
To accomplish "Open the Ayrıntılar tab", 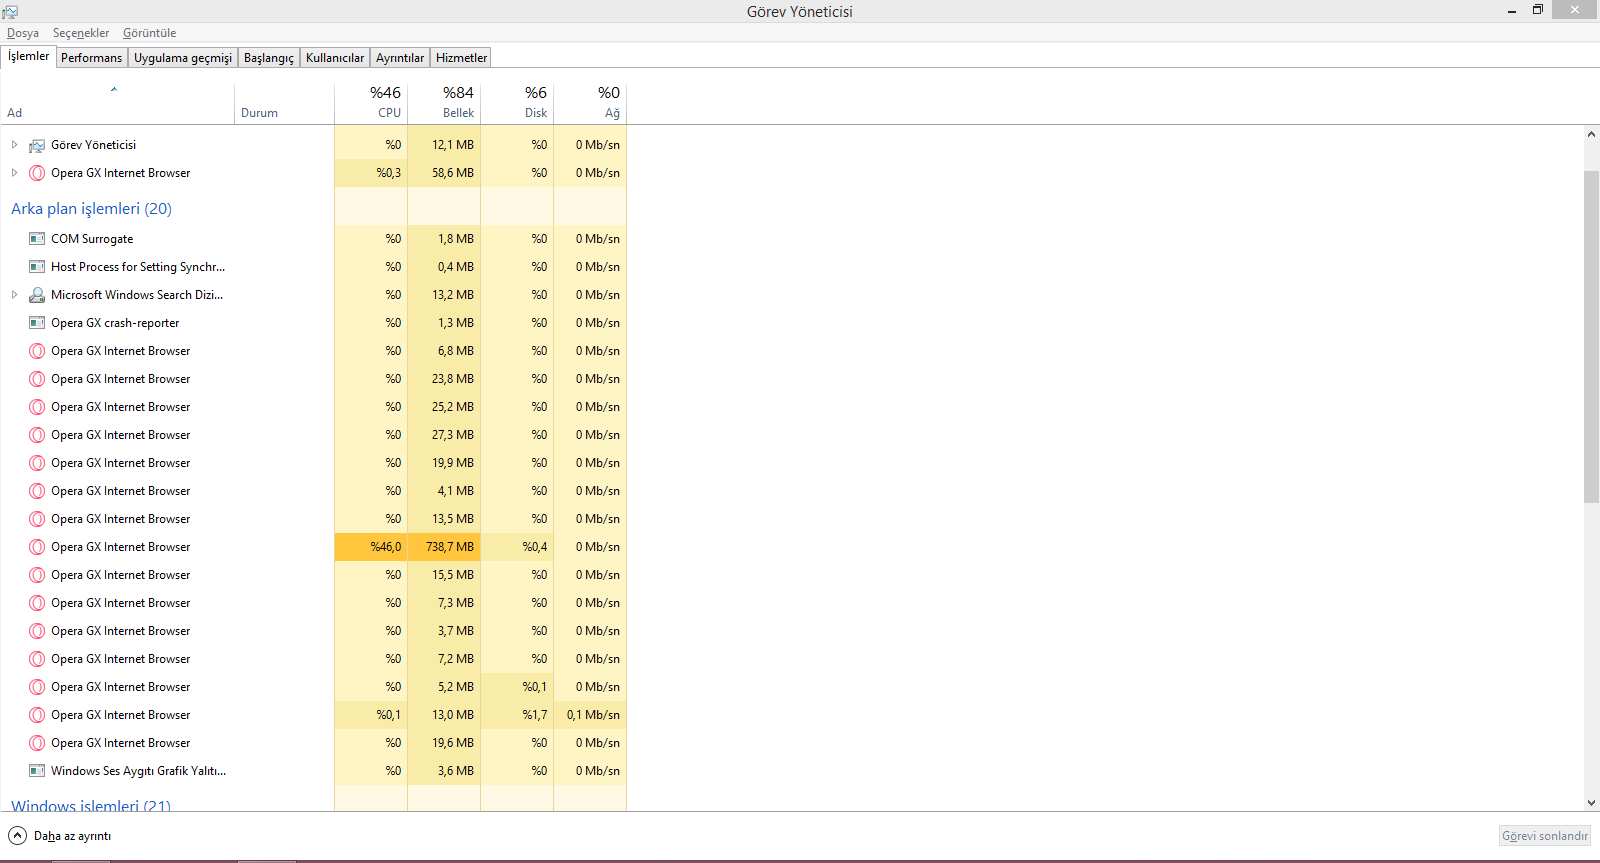I will click(400, 58).
